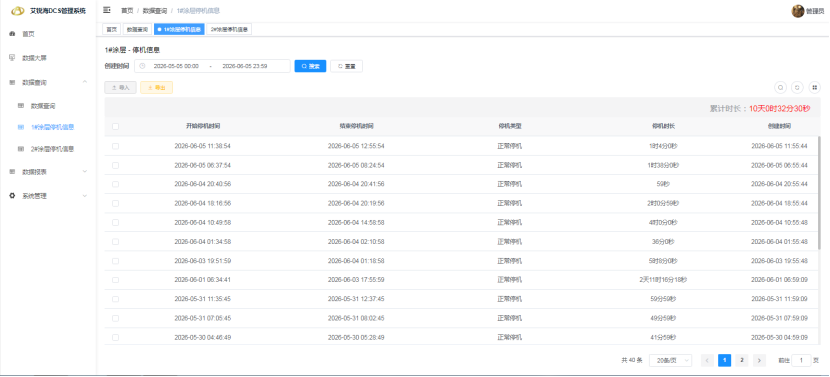Click the blue 搜索 button
The height and width of the screenshot is (377, 830).
310,66
